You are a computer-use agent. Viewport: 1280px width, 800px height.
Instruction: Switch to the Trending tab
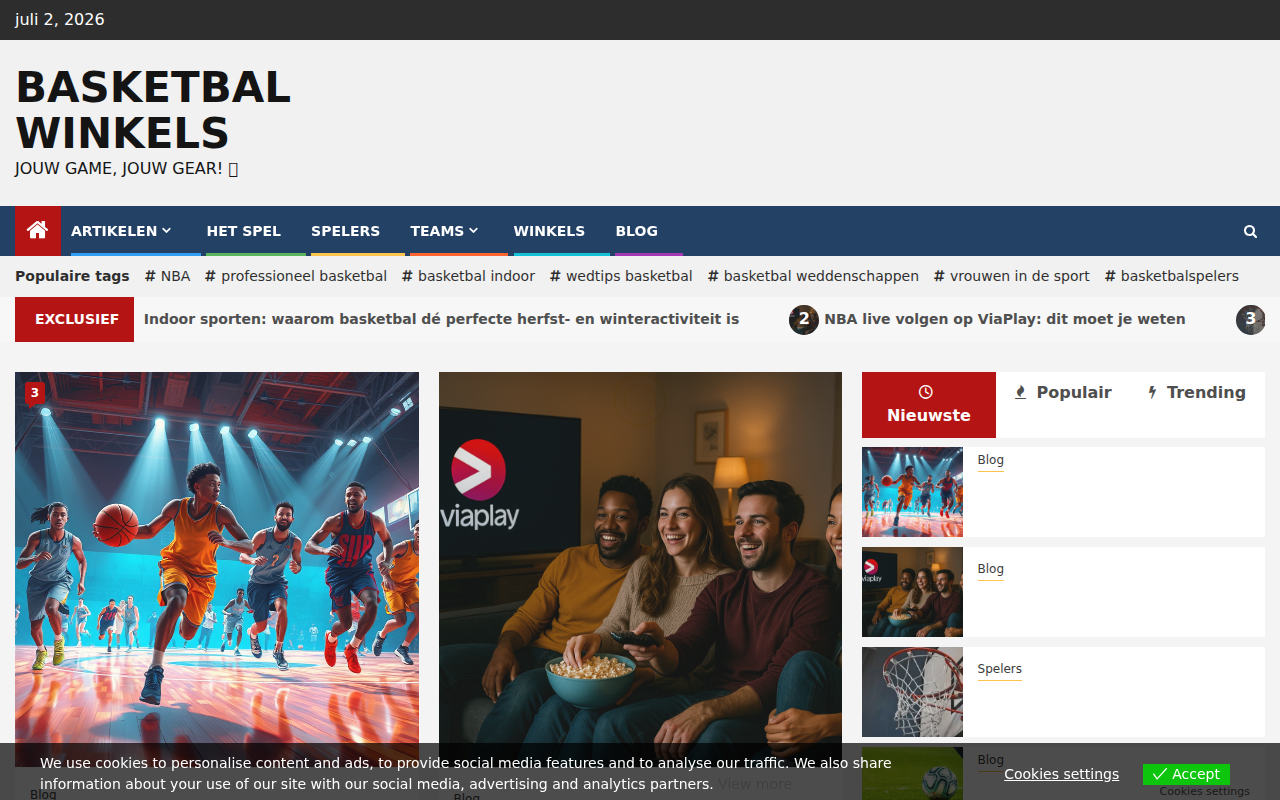(1197, 393)
